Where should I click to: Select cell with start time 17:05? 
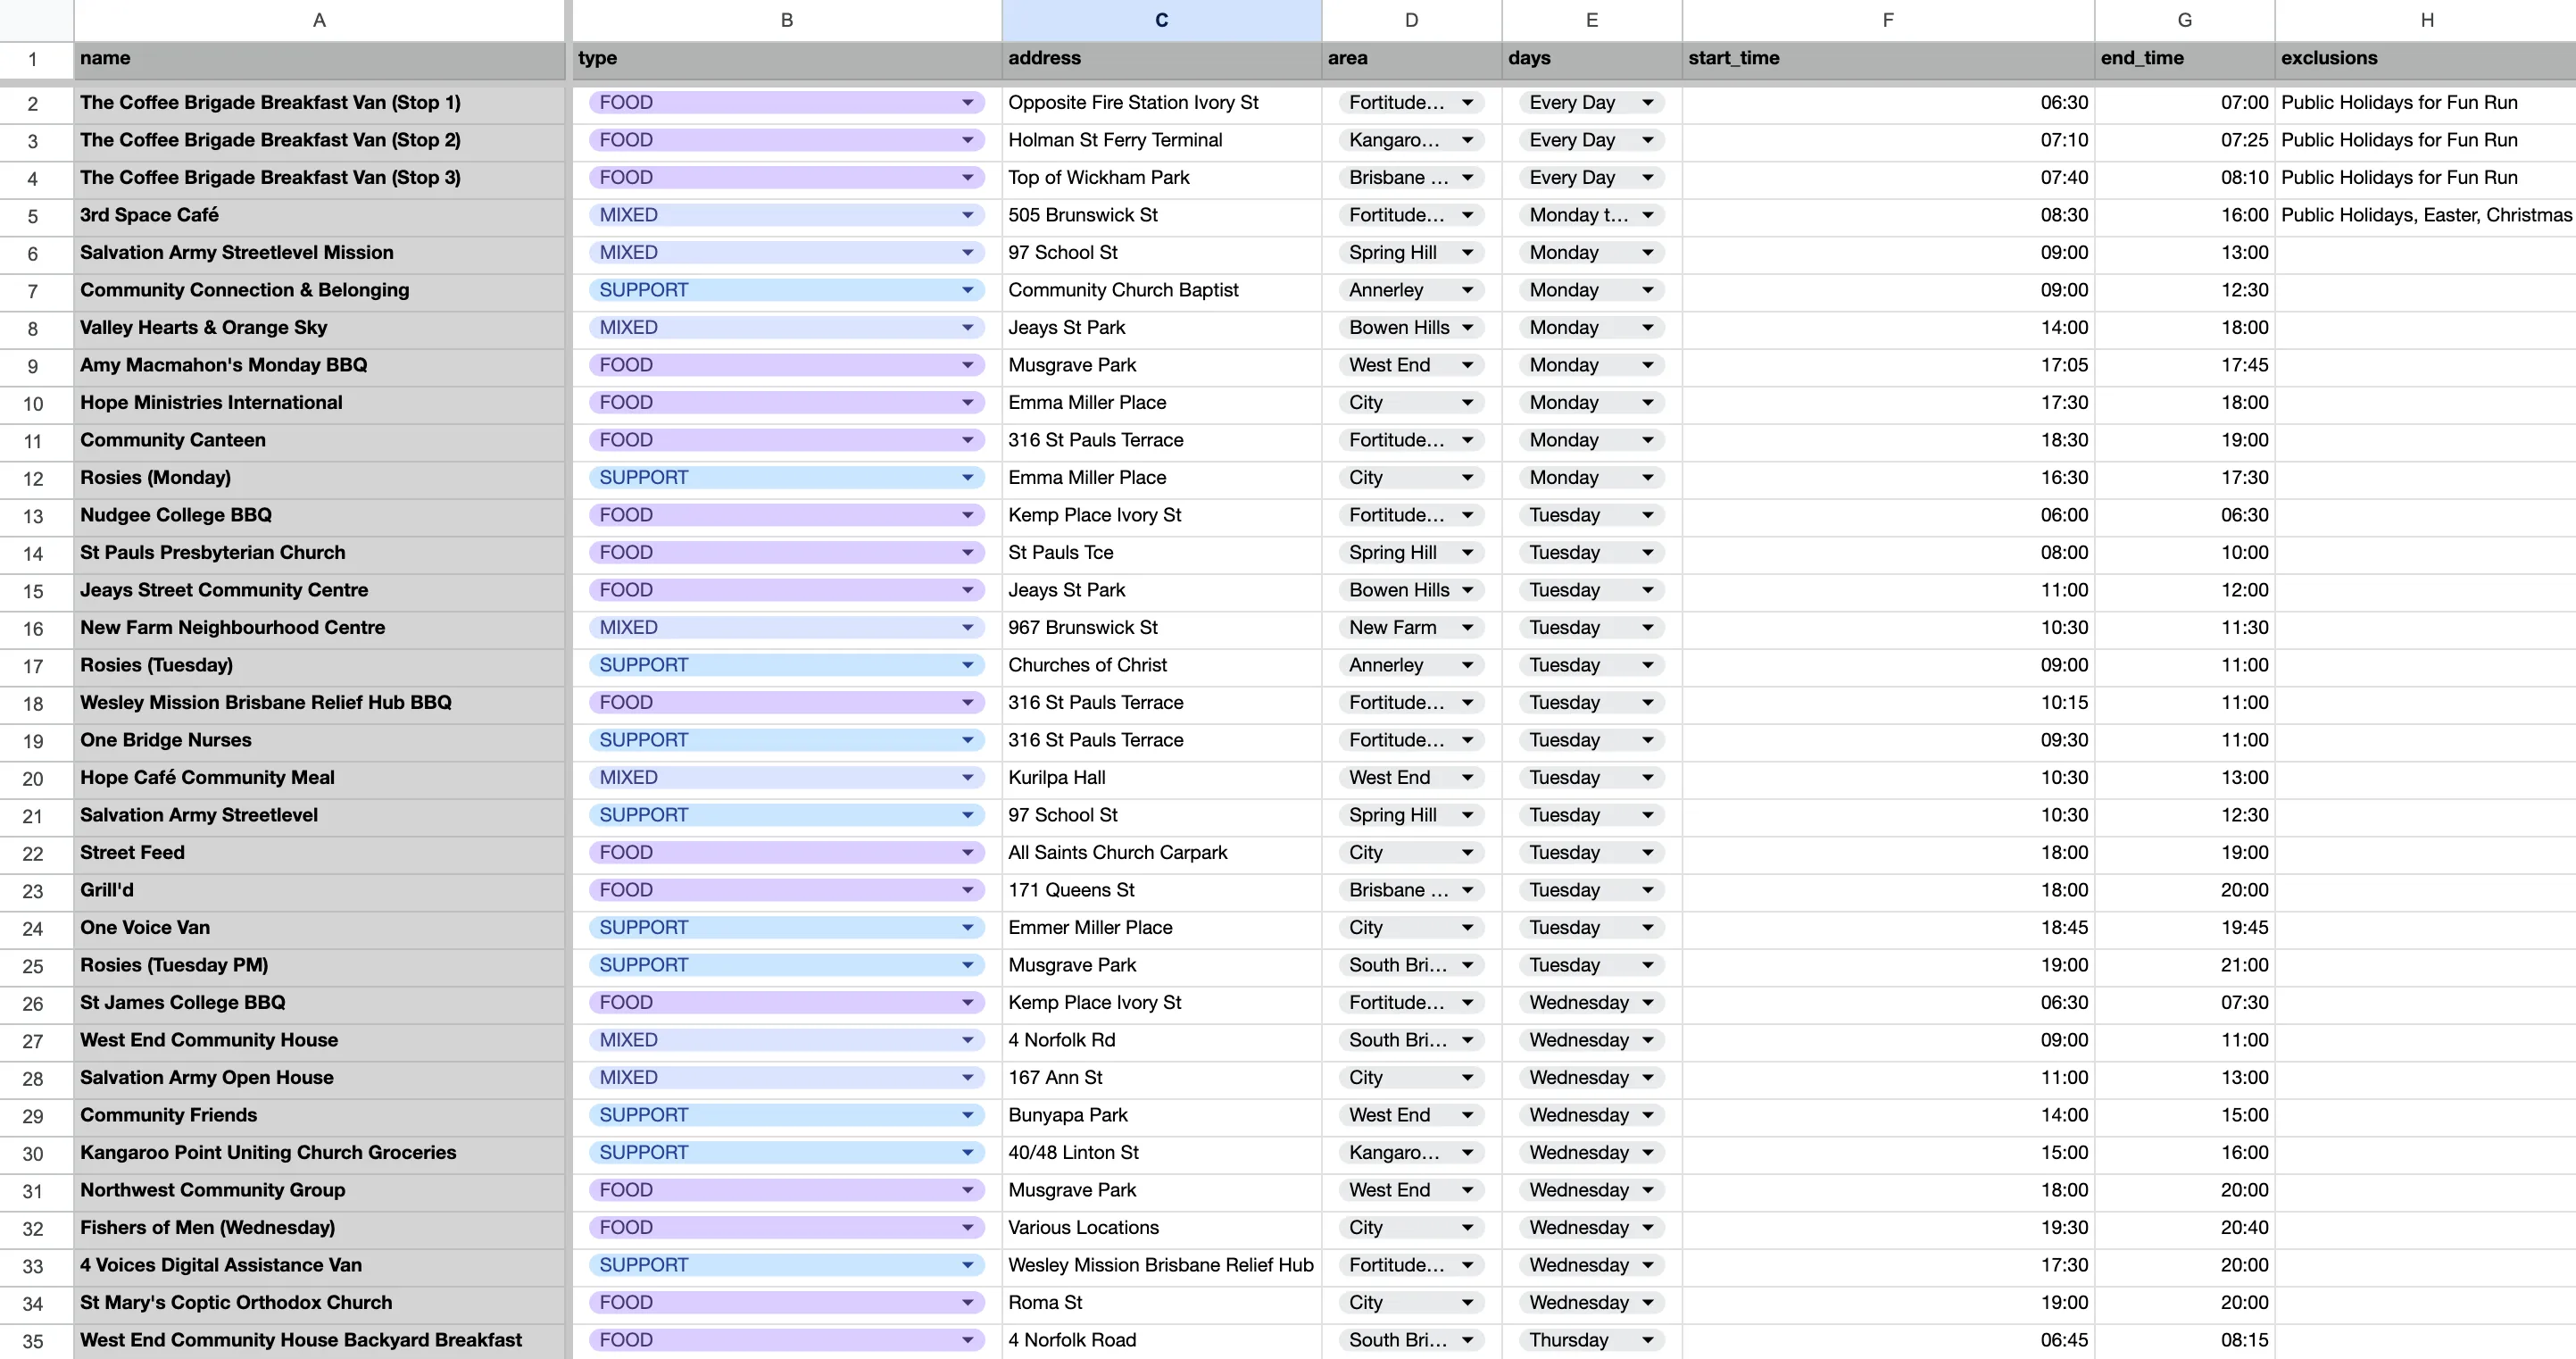[1887, 365]
